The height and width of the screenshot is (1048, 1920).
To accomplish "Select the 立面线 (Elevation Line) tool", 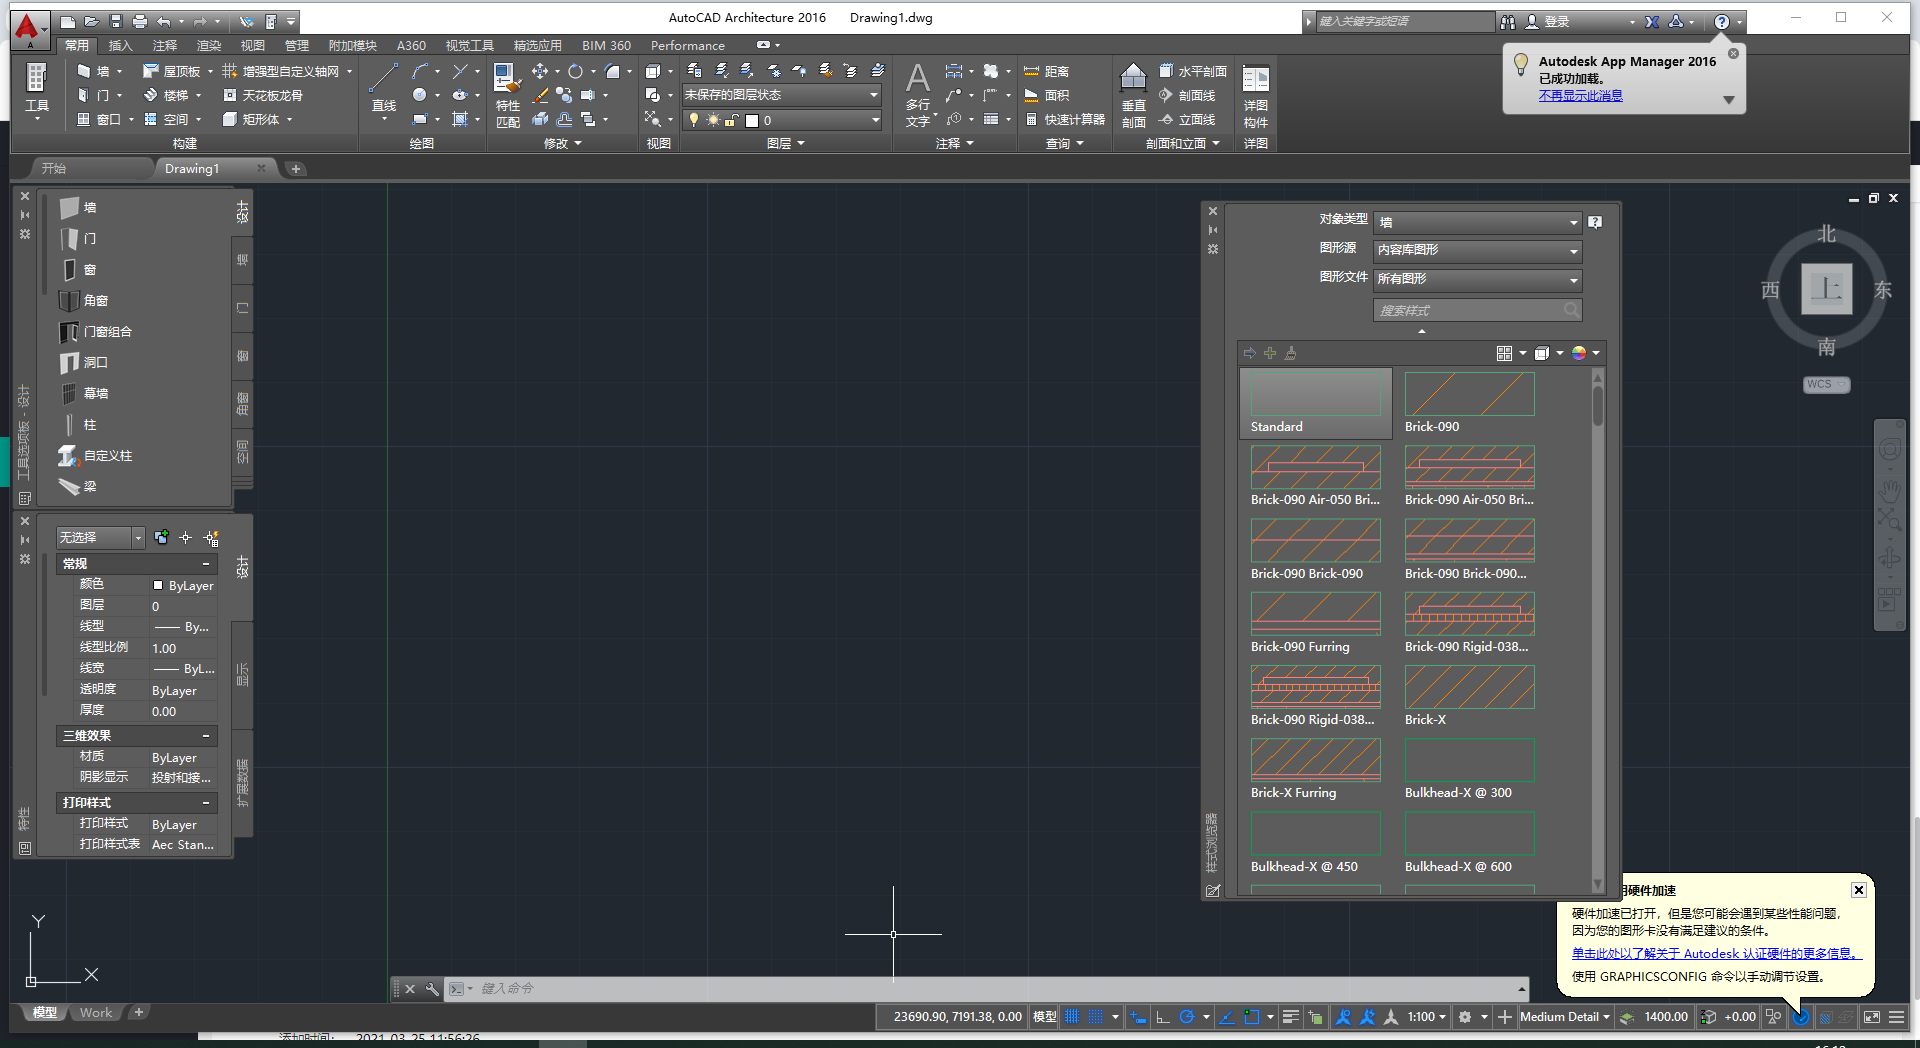I will (1187, 119).
